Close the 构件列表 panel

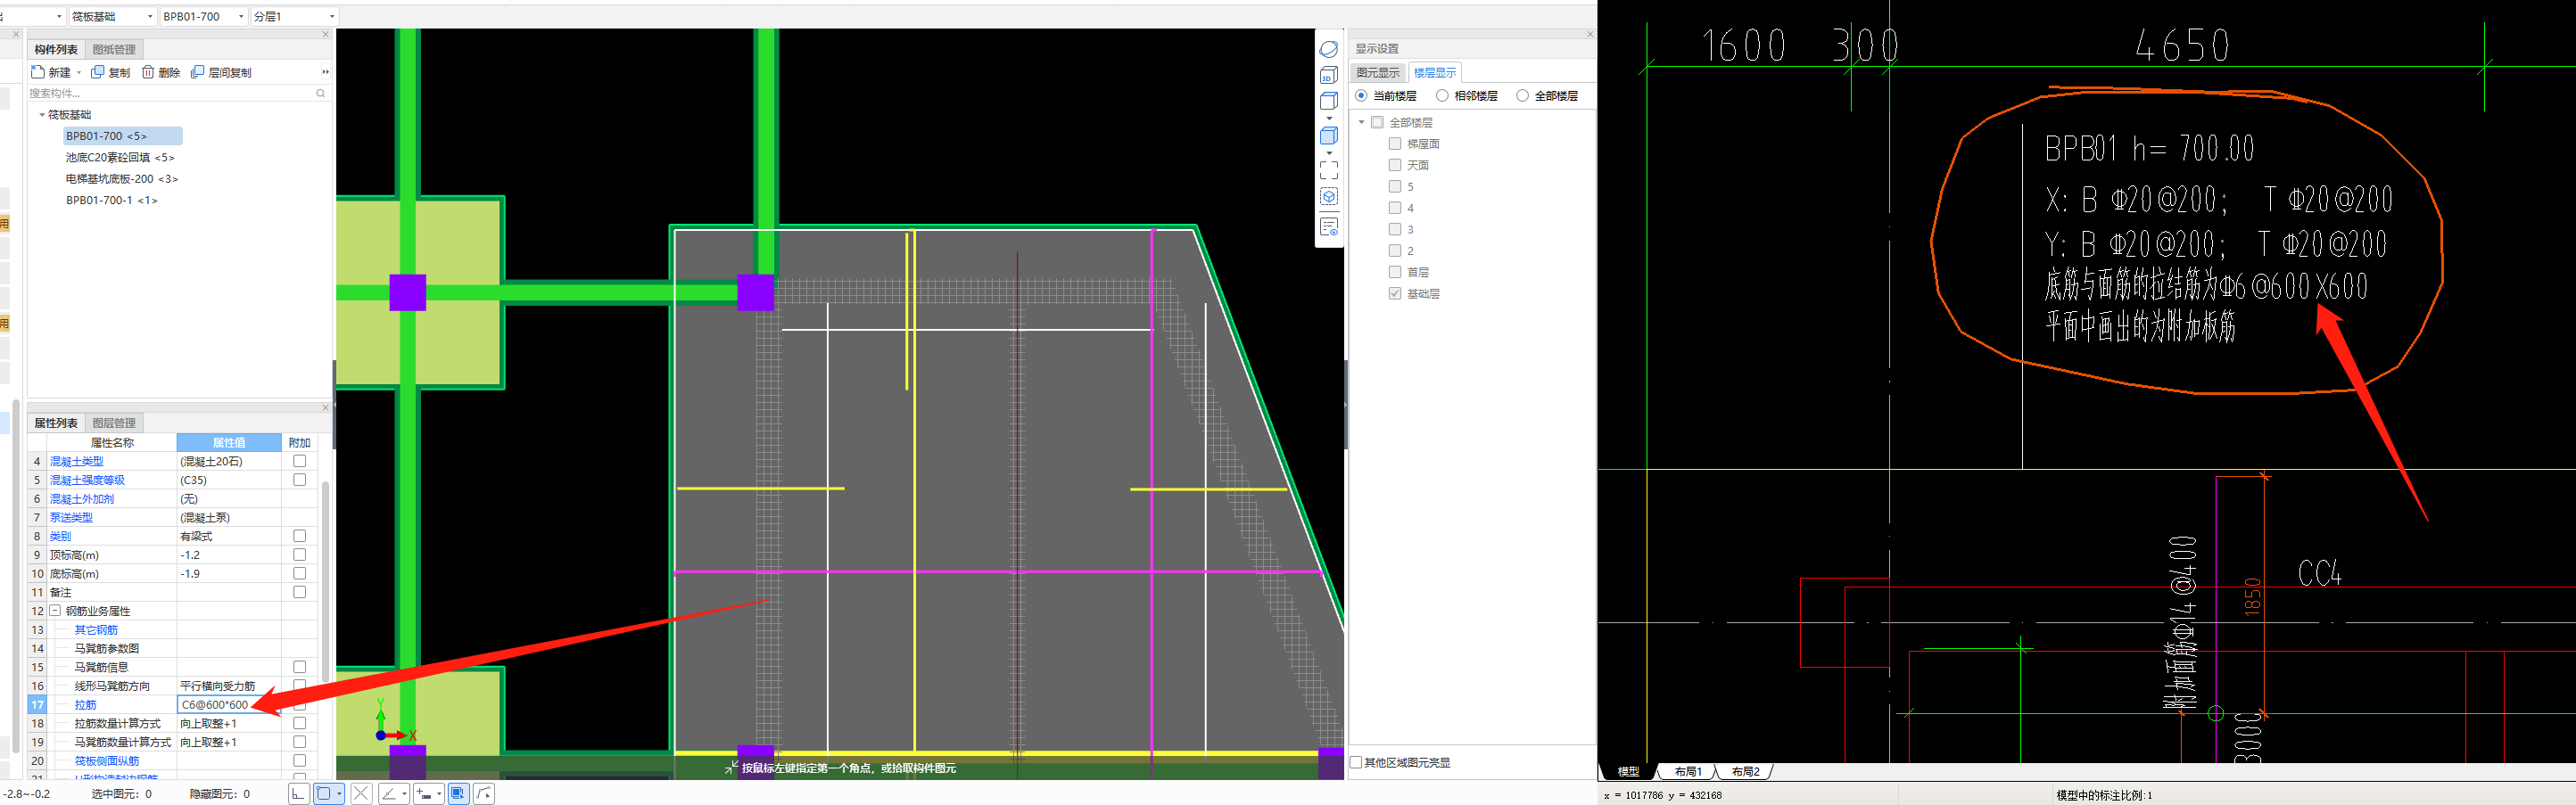coord(325,34)
